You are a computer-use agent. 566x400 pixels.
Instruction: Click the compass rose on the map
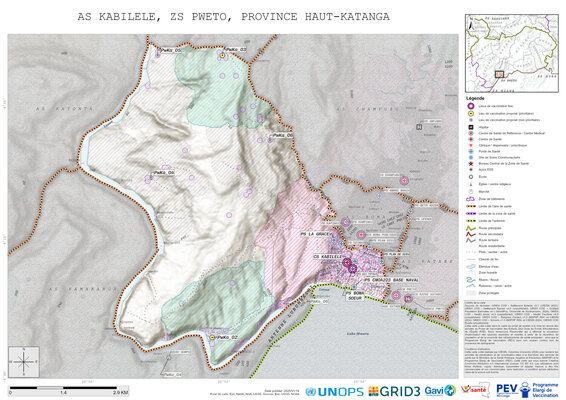coord(24,361)
